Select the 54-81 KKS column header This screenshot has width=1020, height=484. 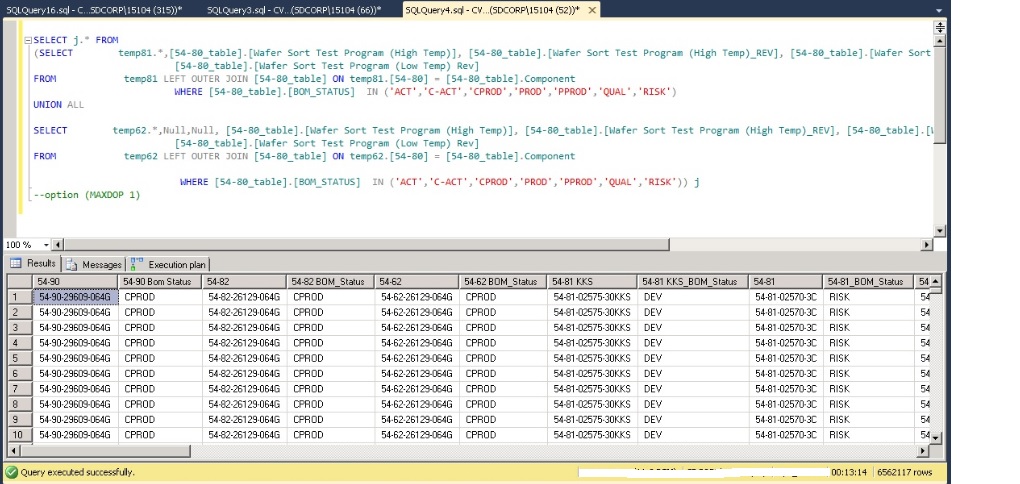[593, 282]
